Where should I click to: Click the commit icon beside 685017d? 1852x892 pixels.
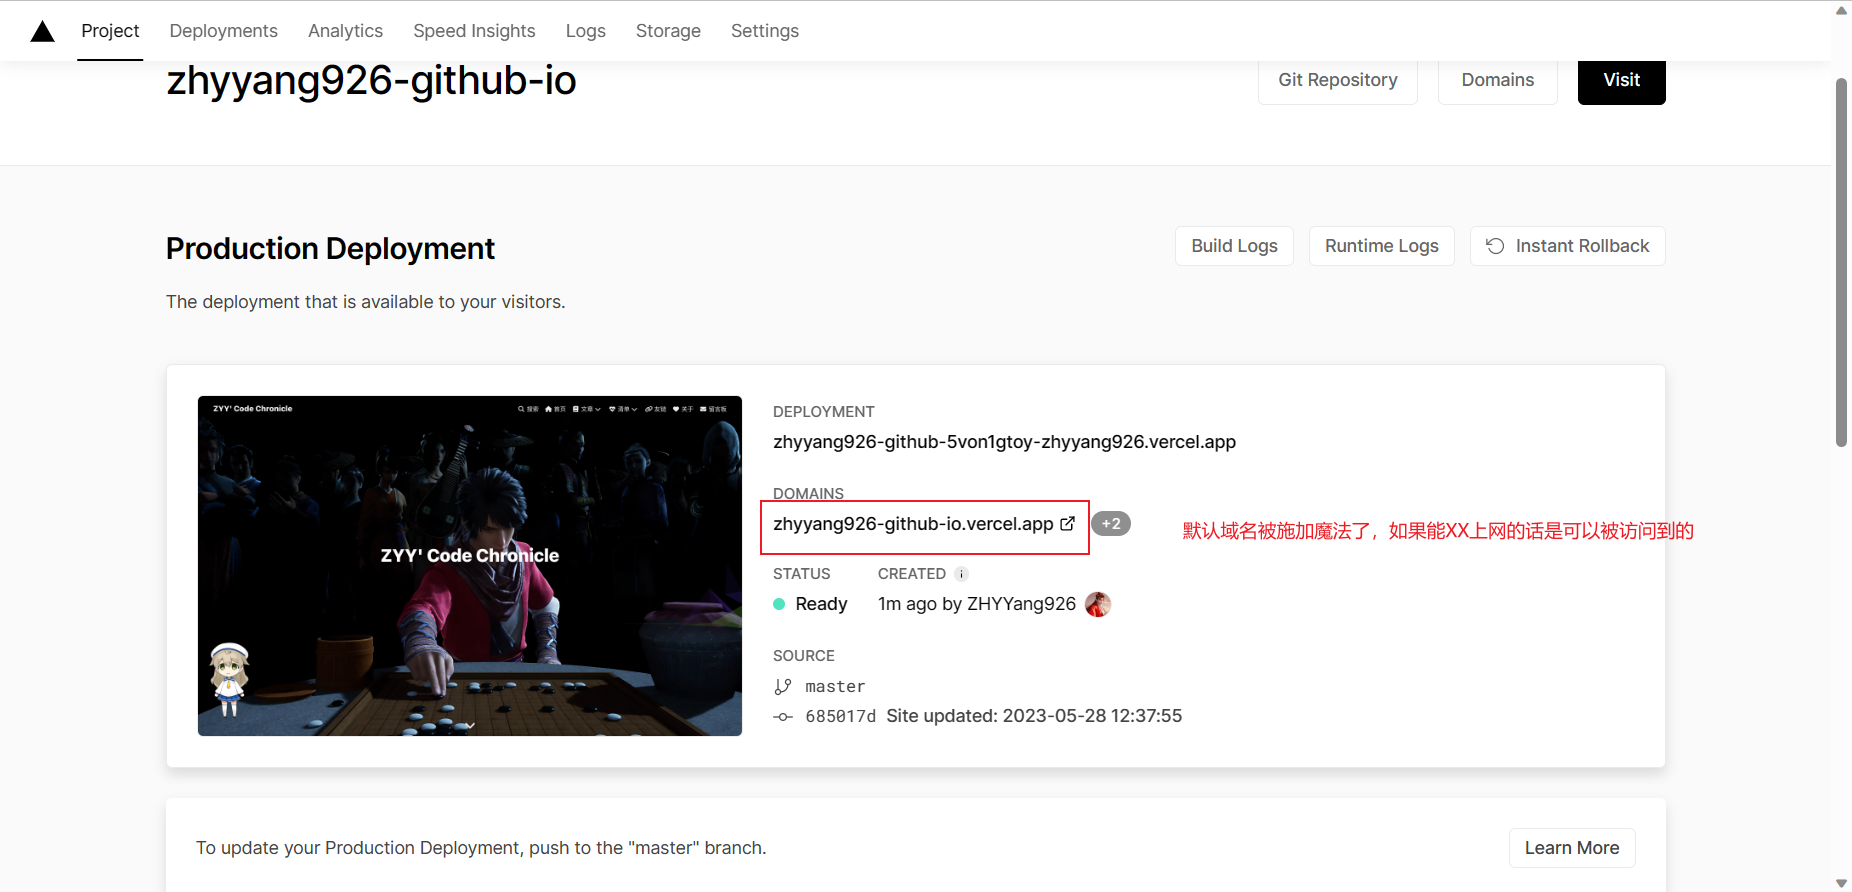tap(783, 717)
